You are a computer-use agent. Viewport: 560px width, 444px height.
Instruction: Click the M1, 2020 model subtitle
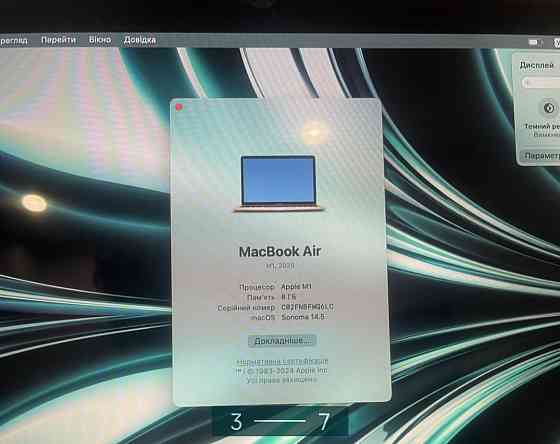coord(280,266)
